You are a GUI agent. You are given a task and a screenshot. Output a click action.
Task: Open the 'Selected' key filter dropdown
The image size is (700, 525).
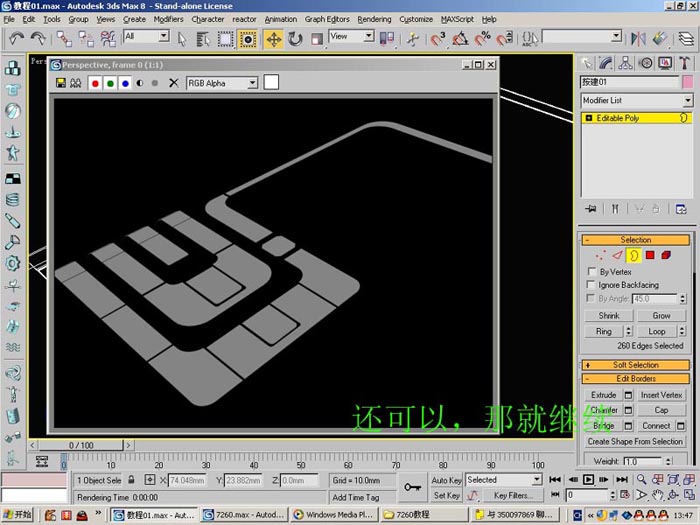tap(537, 479)
